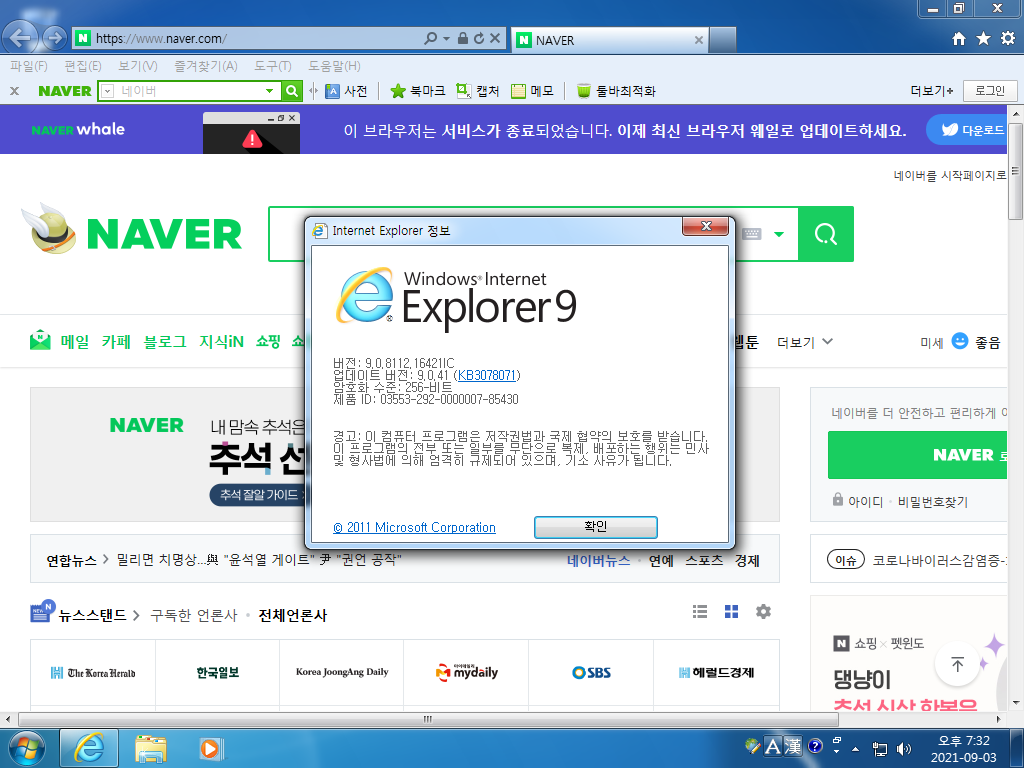Expand autocomplete arrow in Naver search box
The width and height of the screenshot is (1024, 768).
pyautogui.click(x=779, y=234)
